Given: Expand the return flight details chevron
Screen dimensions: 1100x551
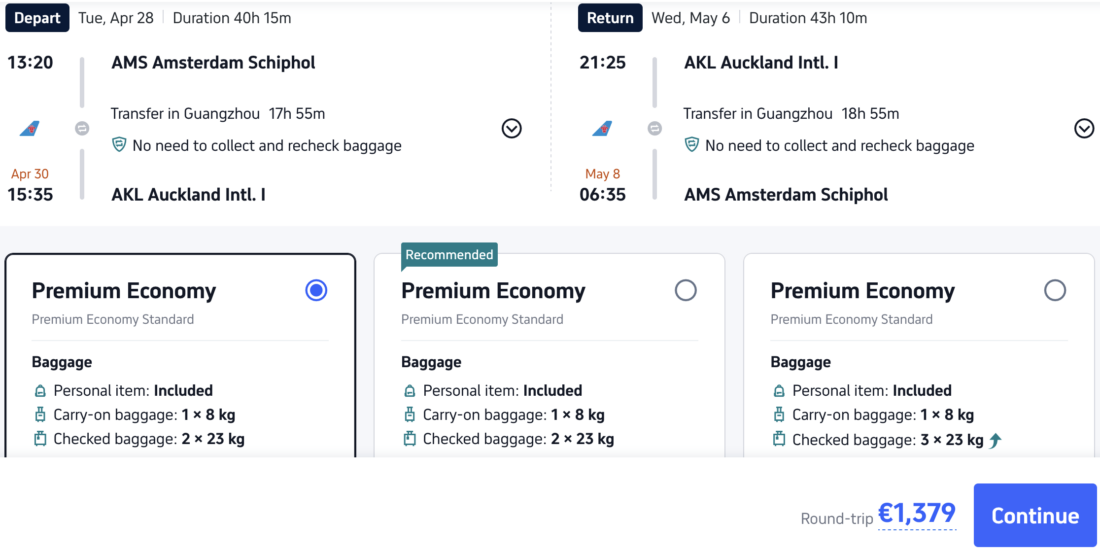Looking at the screenshot, I should tap(1084, 129).
